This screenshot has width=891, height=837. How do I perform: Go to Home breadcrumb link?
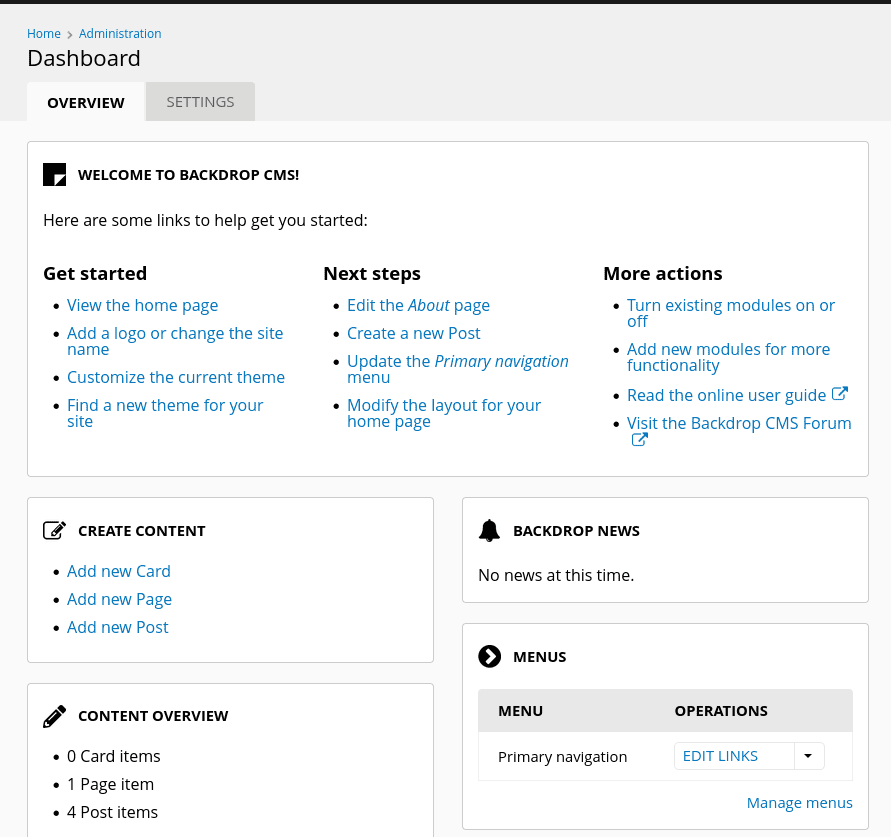click(x=44, y=34)
